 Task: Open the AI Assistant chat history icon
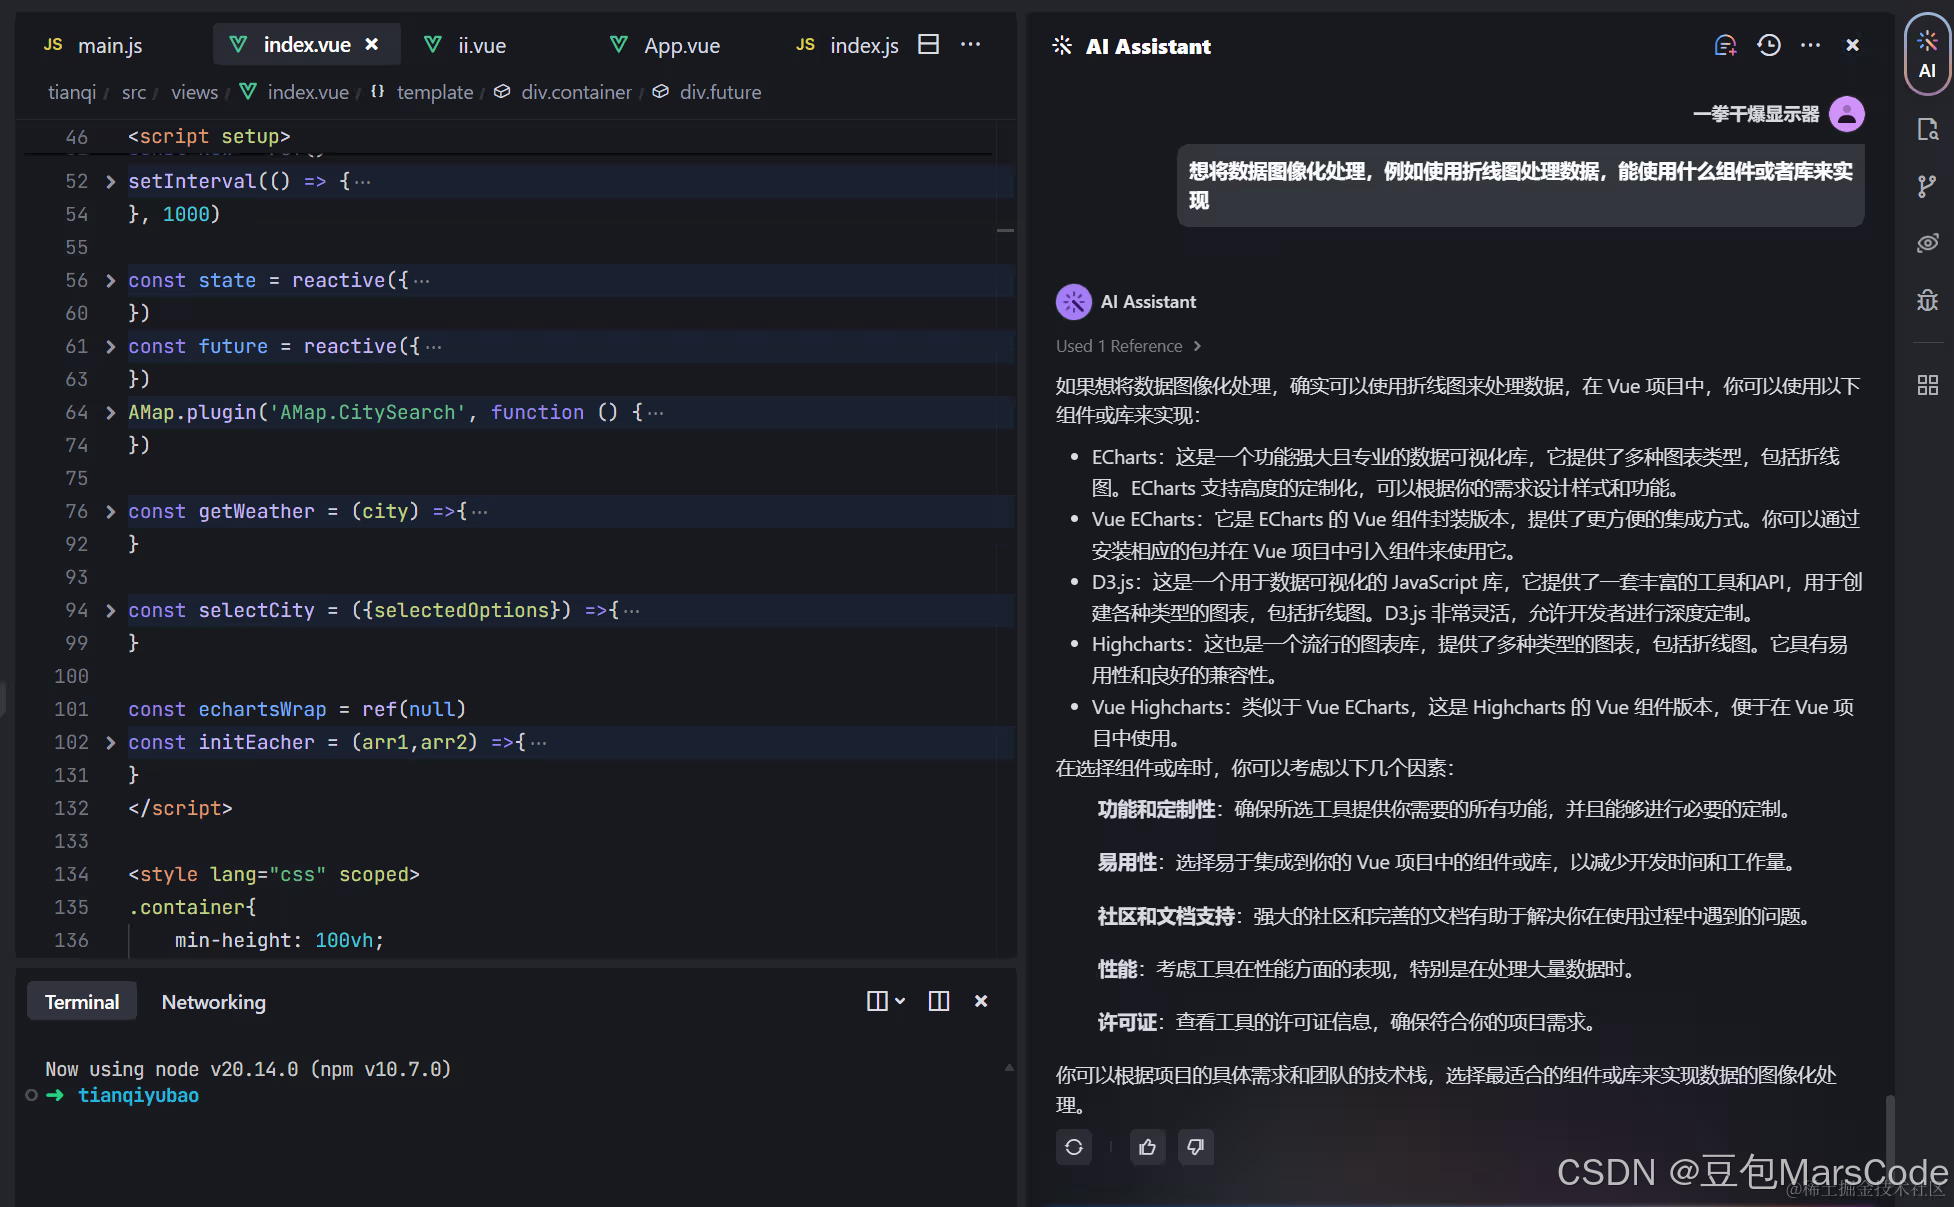click(x=1768, y=46)
